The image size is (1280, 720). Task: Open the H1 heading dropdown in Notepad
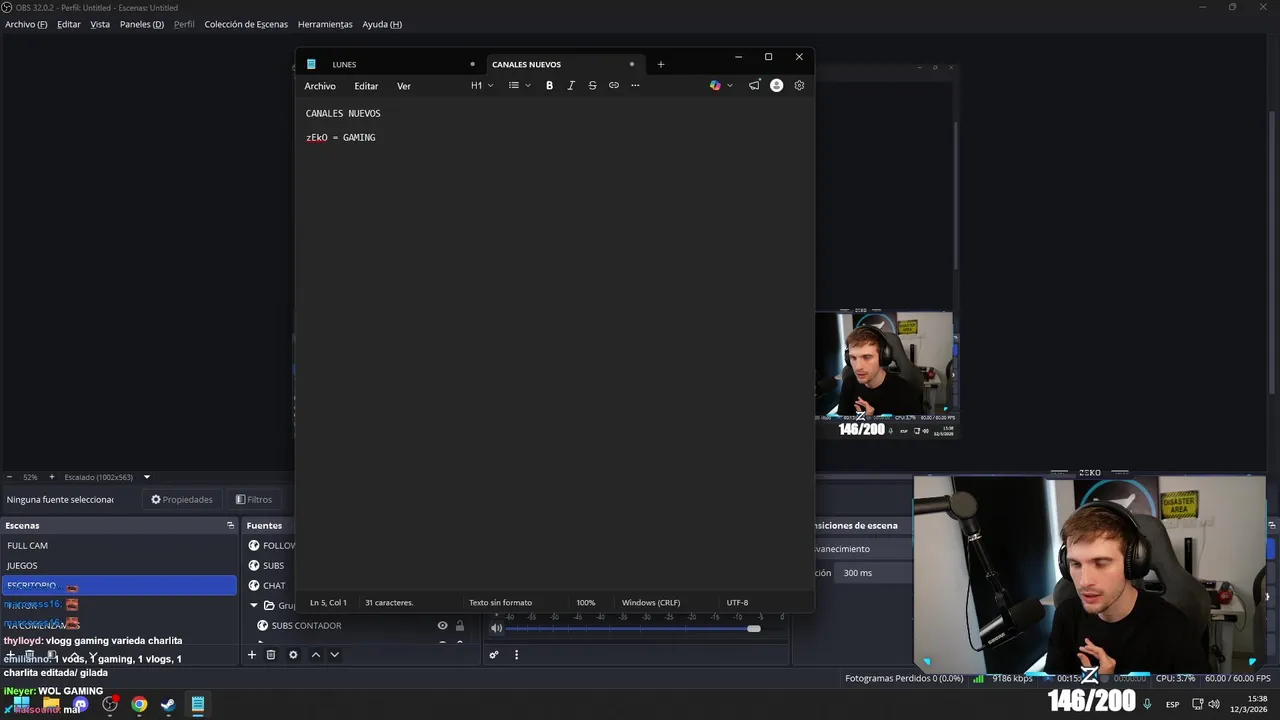[x=482, y=86]
